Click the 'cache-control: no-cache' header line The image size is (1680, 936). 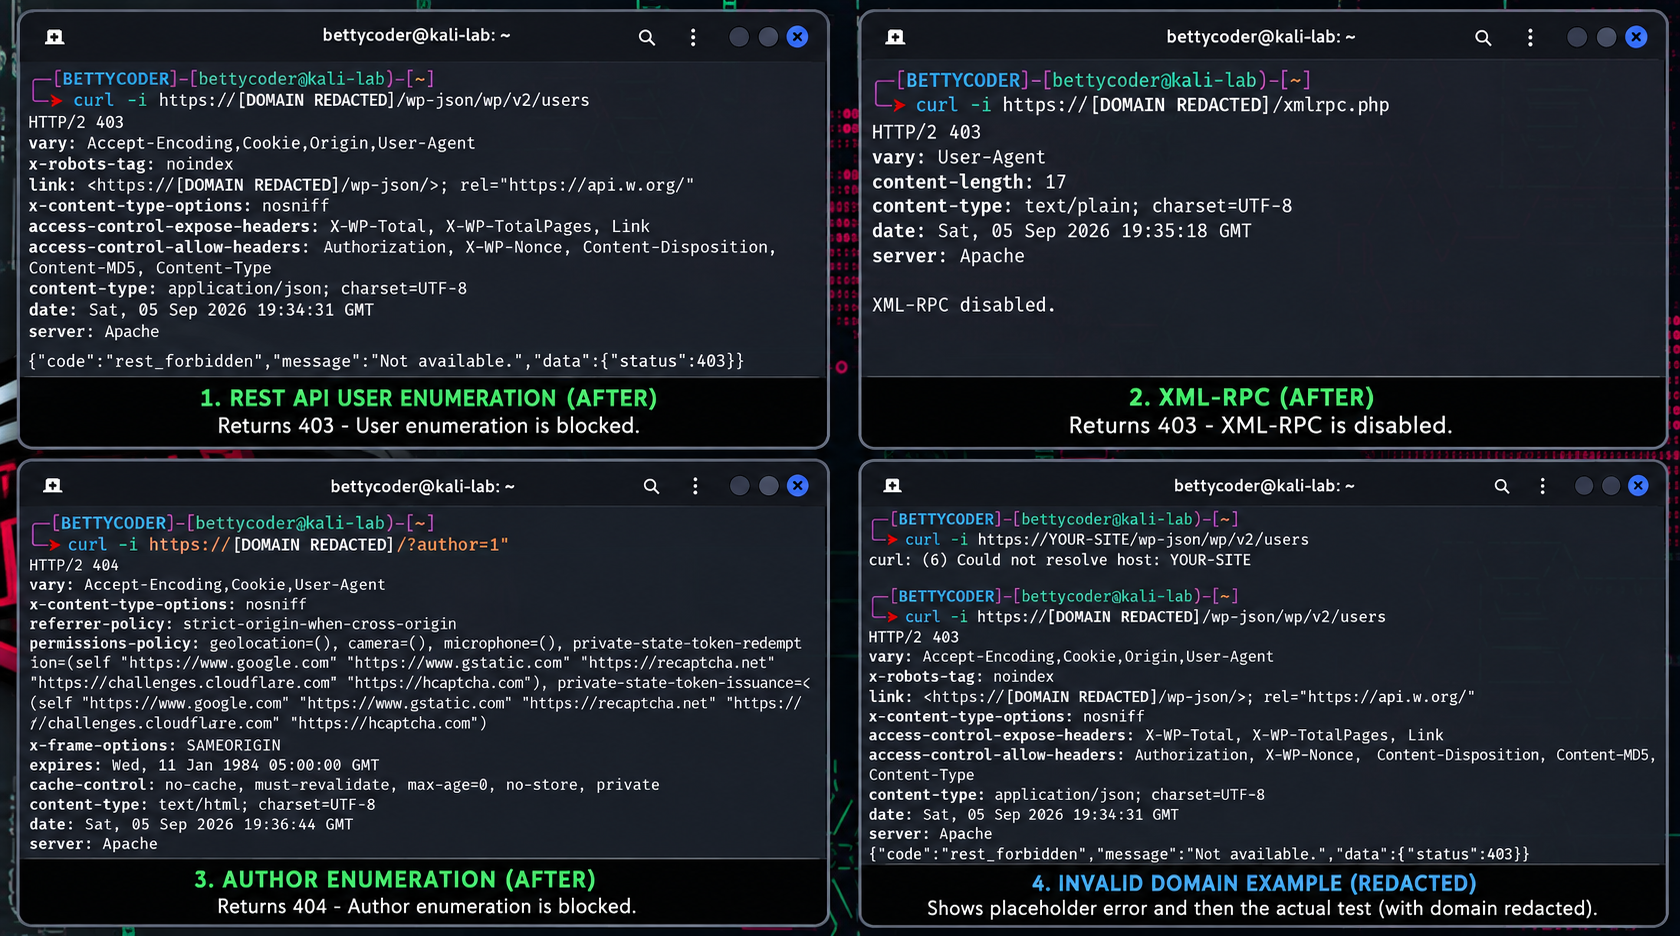[344, 785]
